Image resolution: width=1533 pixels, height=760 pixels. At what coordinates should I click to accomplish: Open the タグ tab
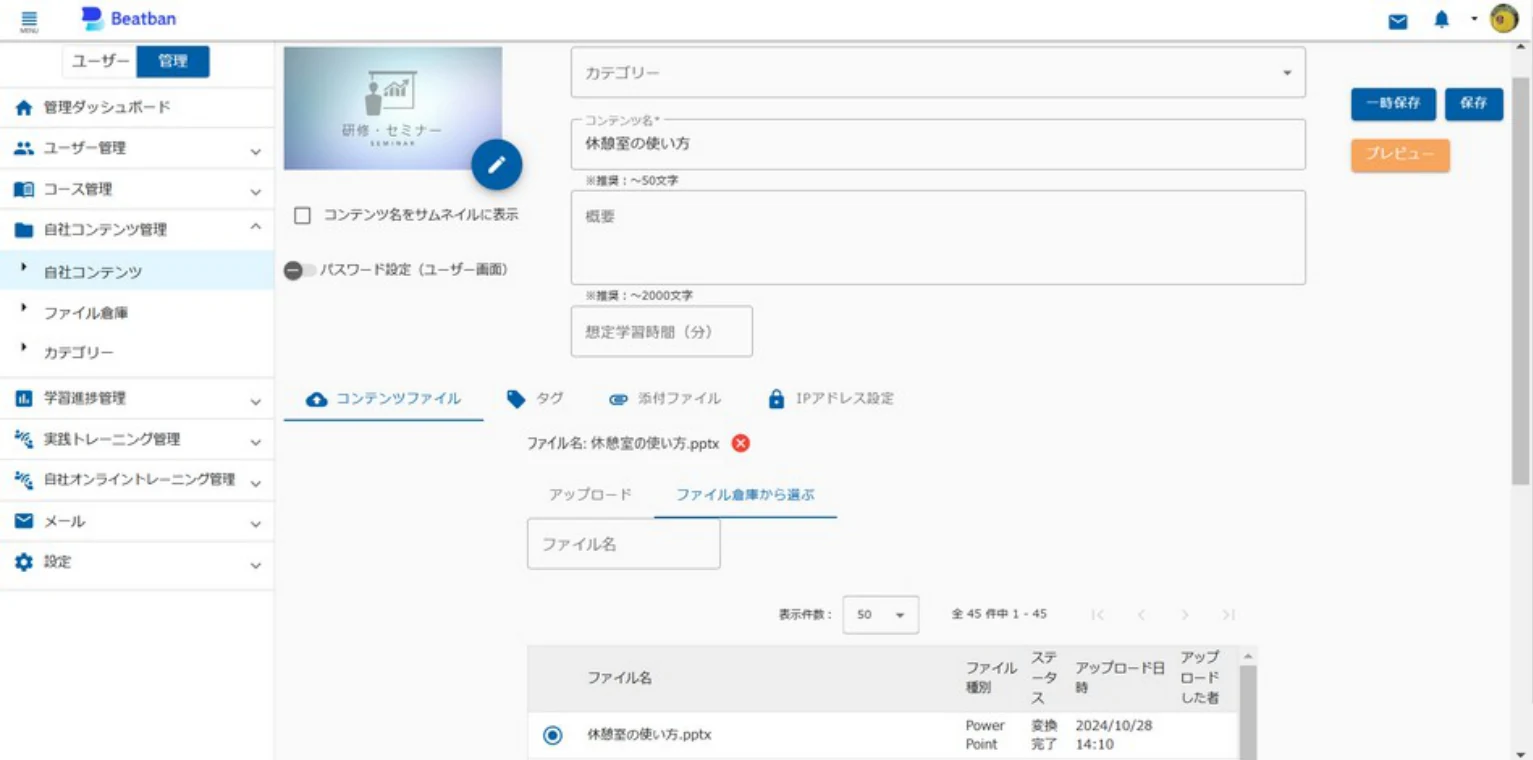coord(535,399)
